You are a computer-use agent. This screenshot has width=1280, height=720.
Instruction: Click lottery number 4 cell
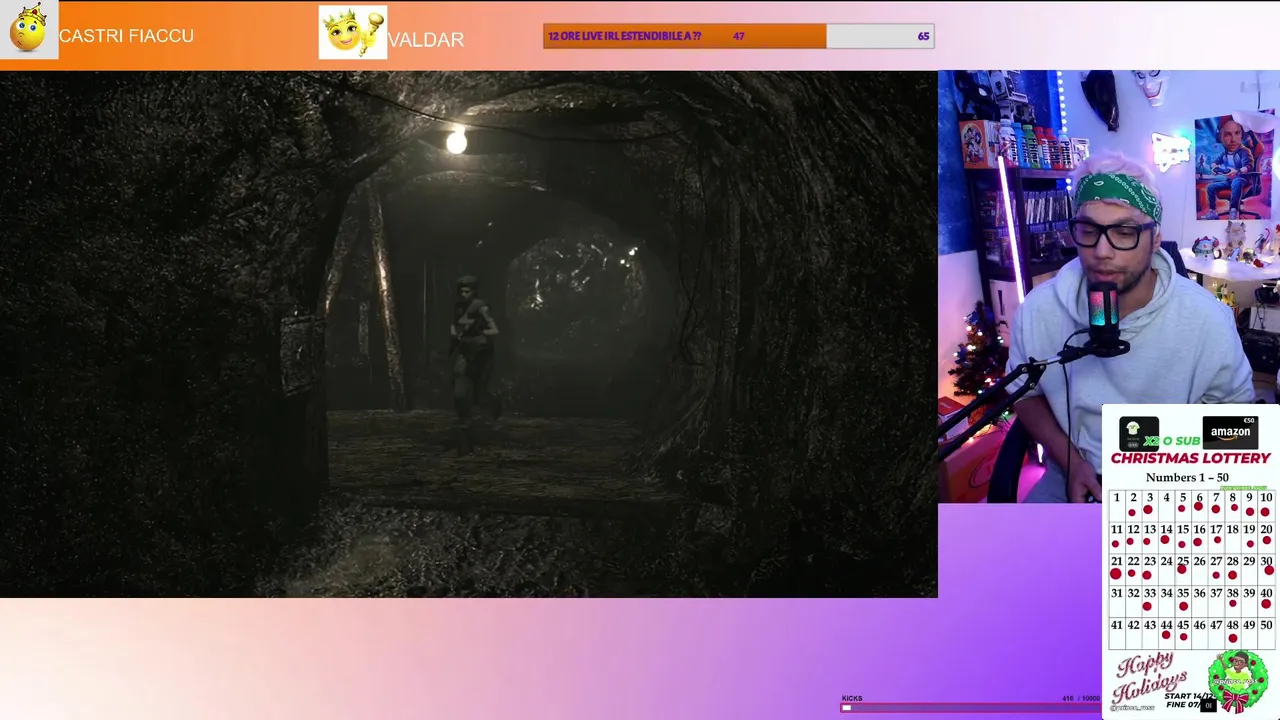(1166, 505)
